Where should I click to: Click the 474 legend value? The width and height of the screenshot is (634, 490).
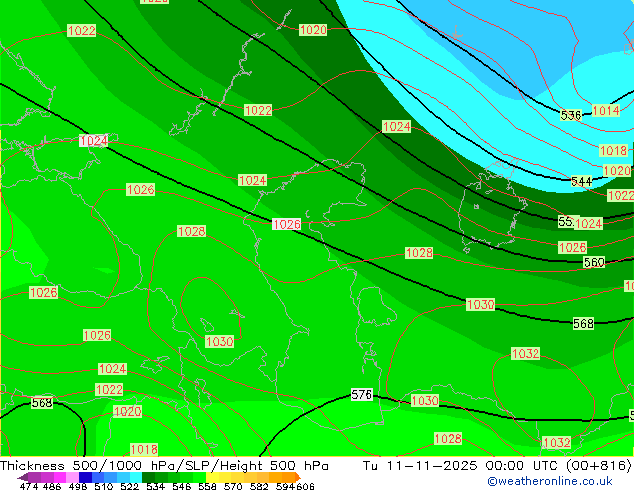[29, 486]
